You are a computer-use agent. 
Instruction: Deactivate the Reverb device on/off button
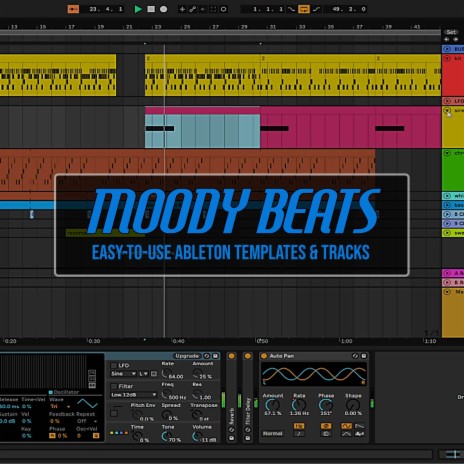click(x=231, y=356)
